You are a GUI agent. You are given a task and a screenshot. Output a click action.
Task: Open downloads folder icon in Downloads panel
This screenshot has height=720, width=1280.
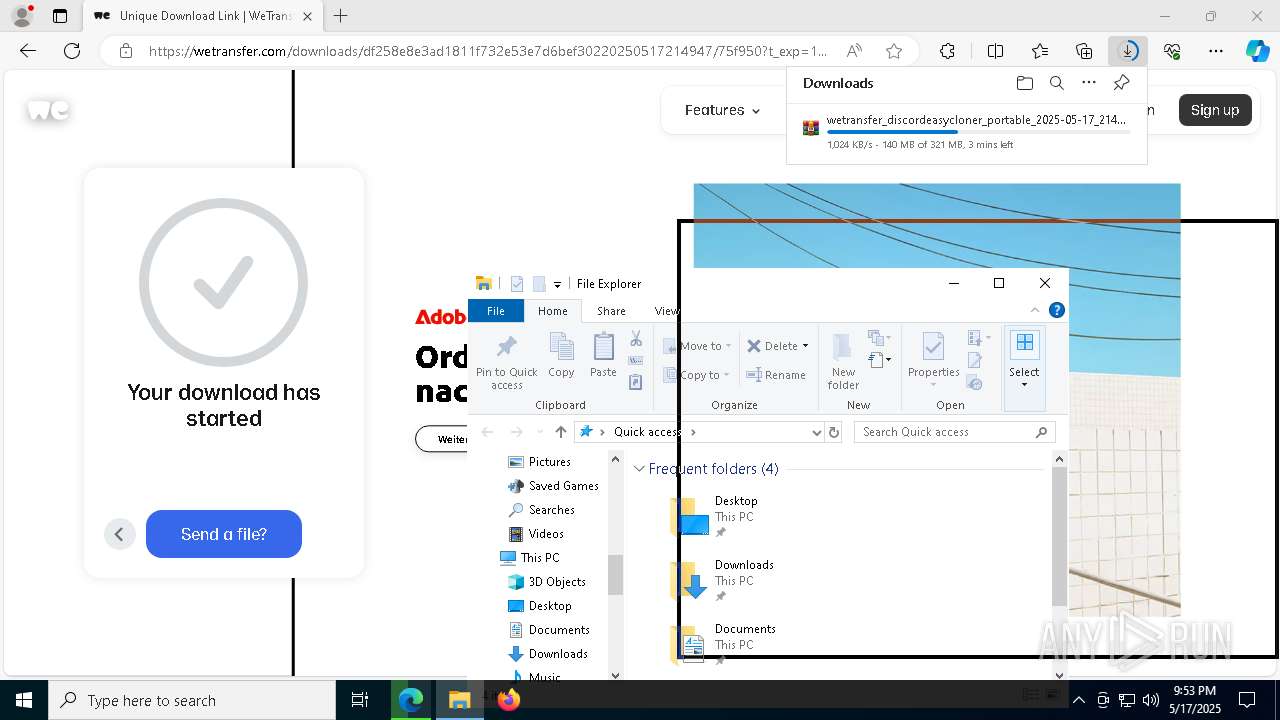click(1024, 83)
